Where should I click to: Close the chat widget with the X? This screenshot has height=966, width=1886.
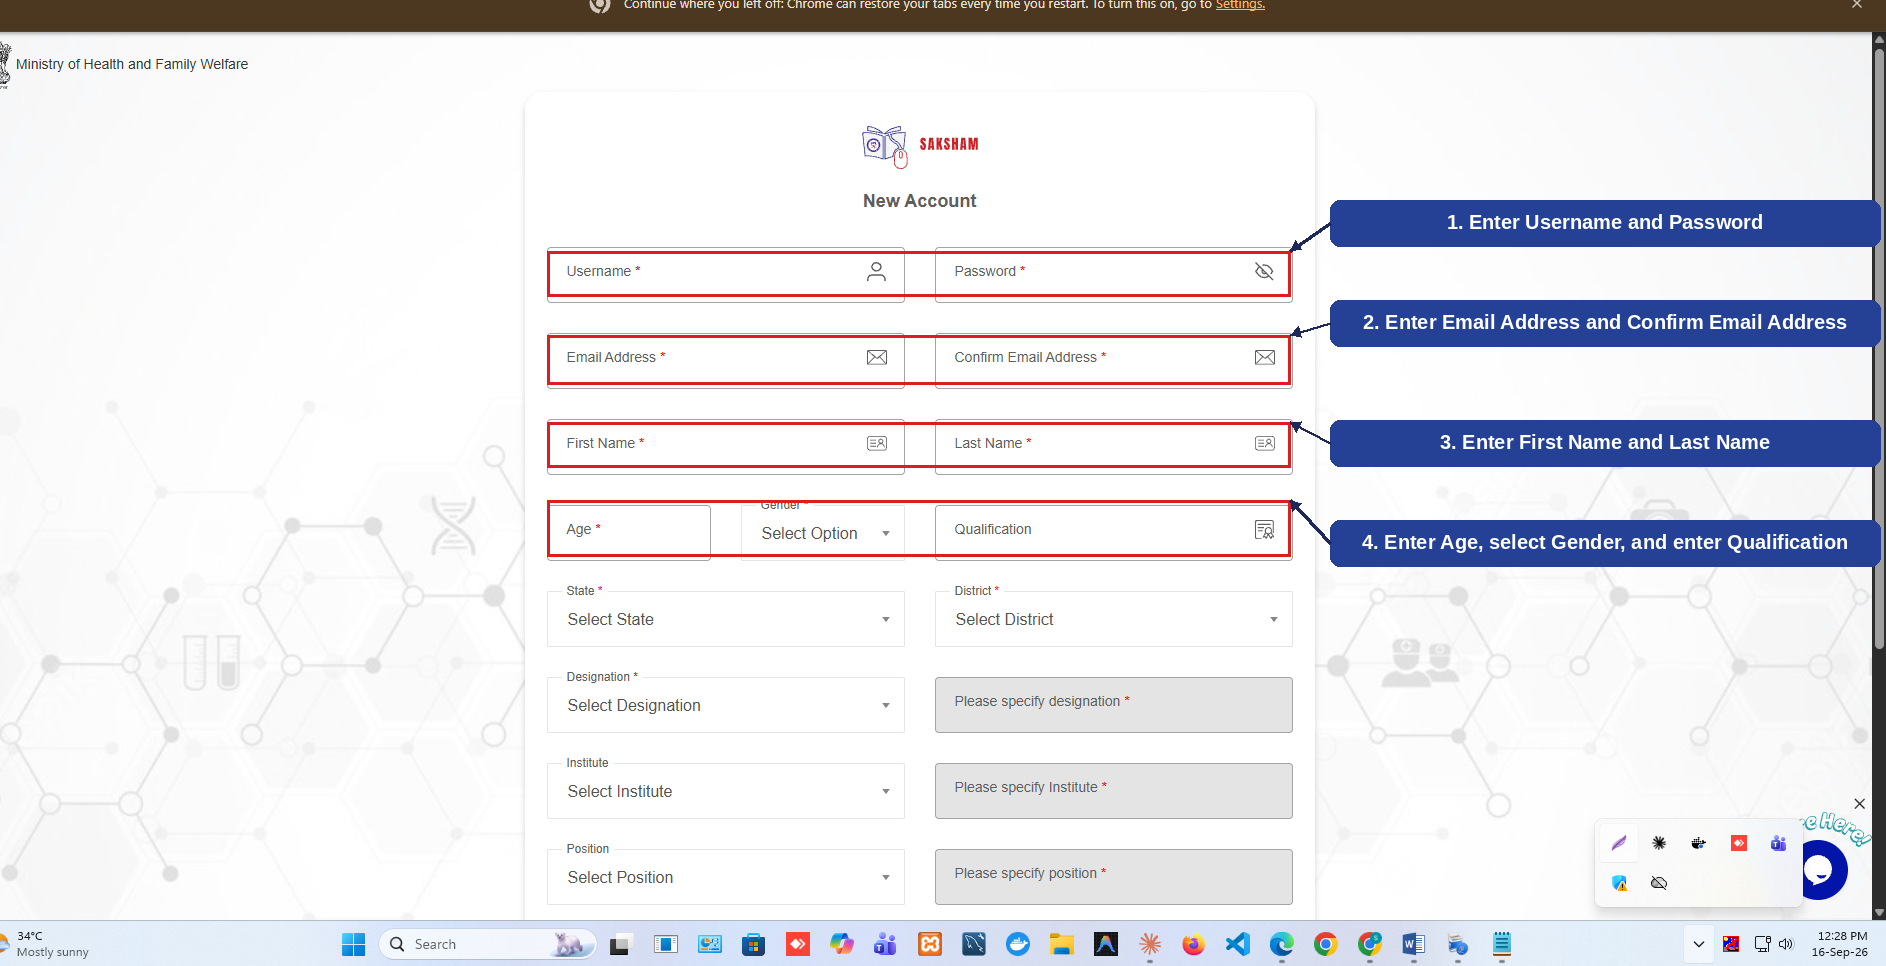point(1859,804)
